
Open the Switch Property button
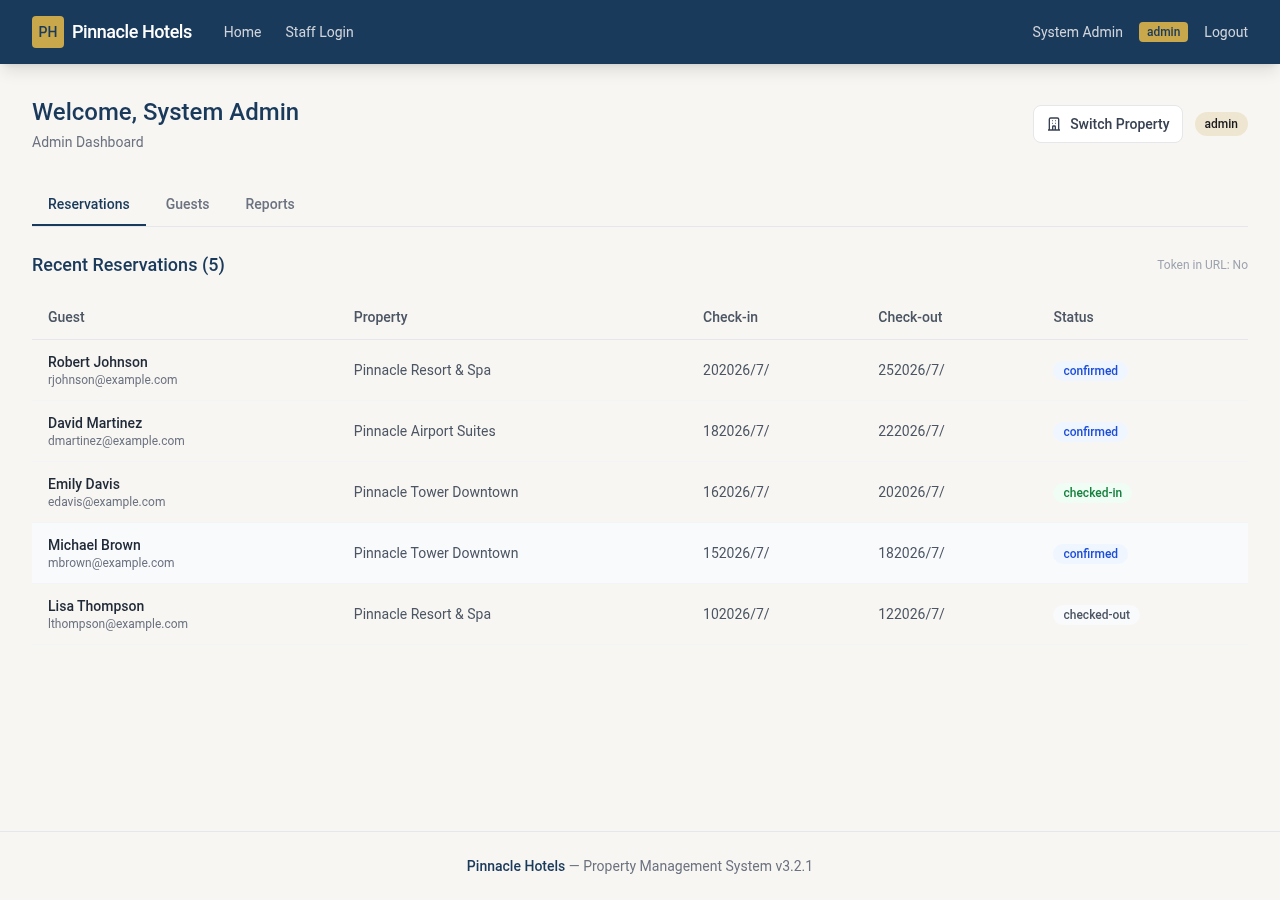click(x=1108, y=124)
